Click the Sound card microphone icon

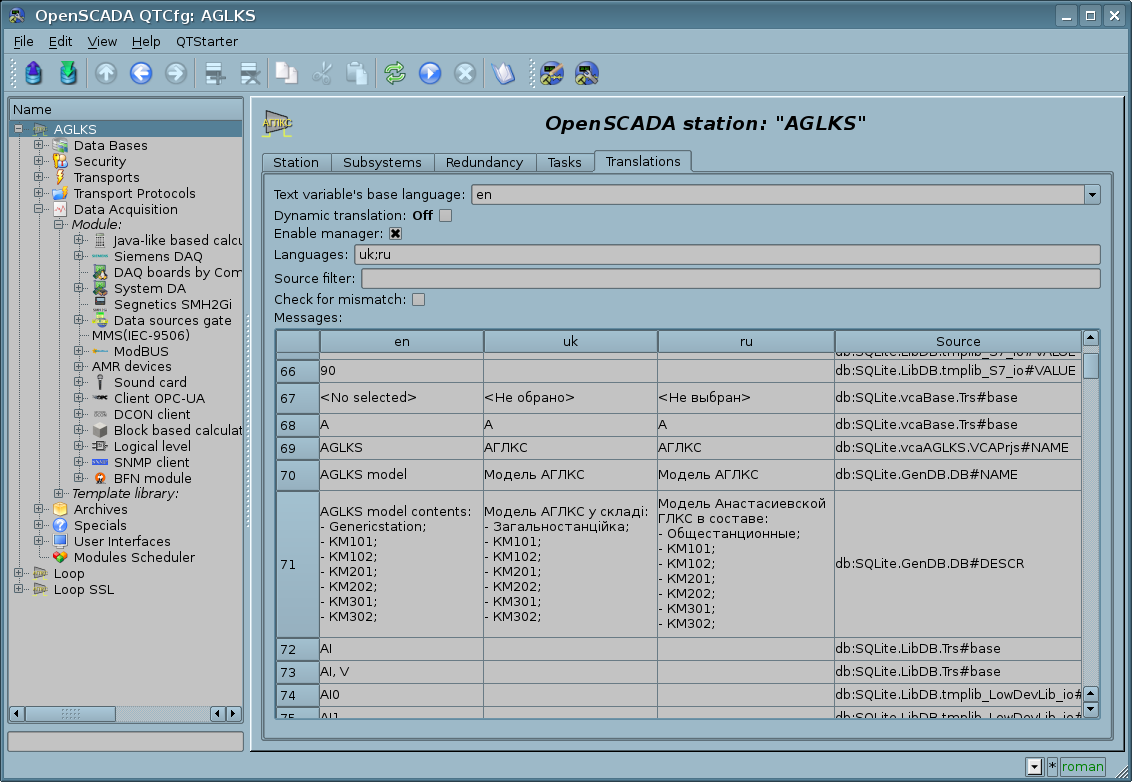100,382
